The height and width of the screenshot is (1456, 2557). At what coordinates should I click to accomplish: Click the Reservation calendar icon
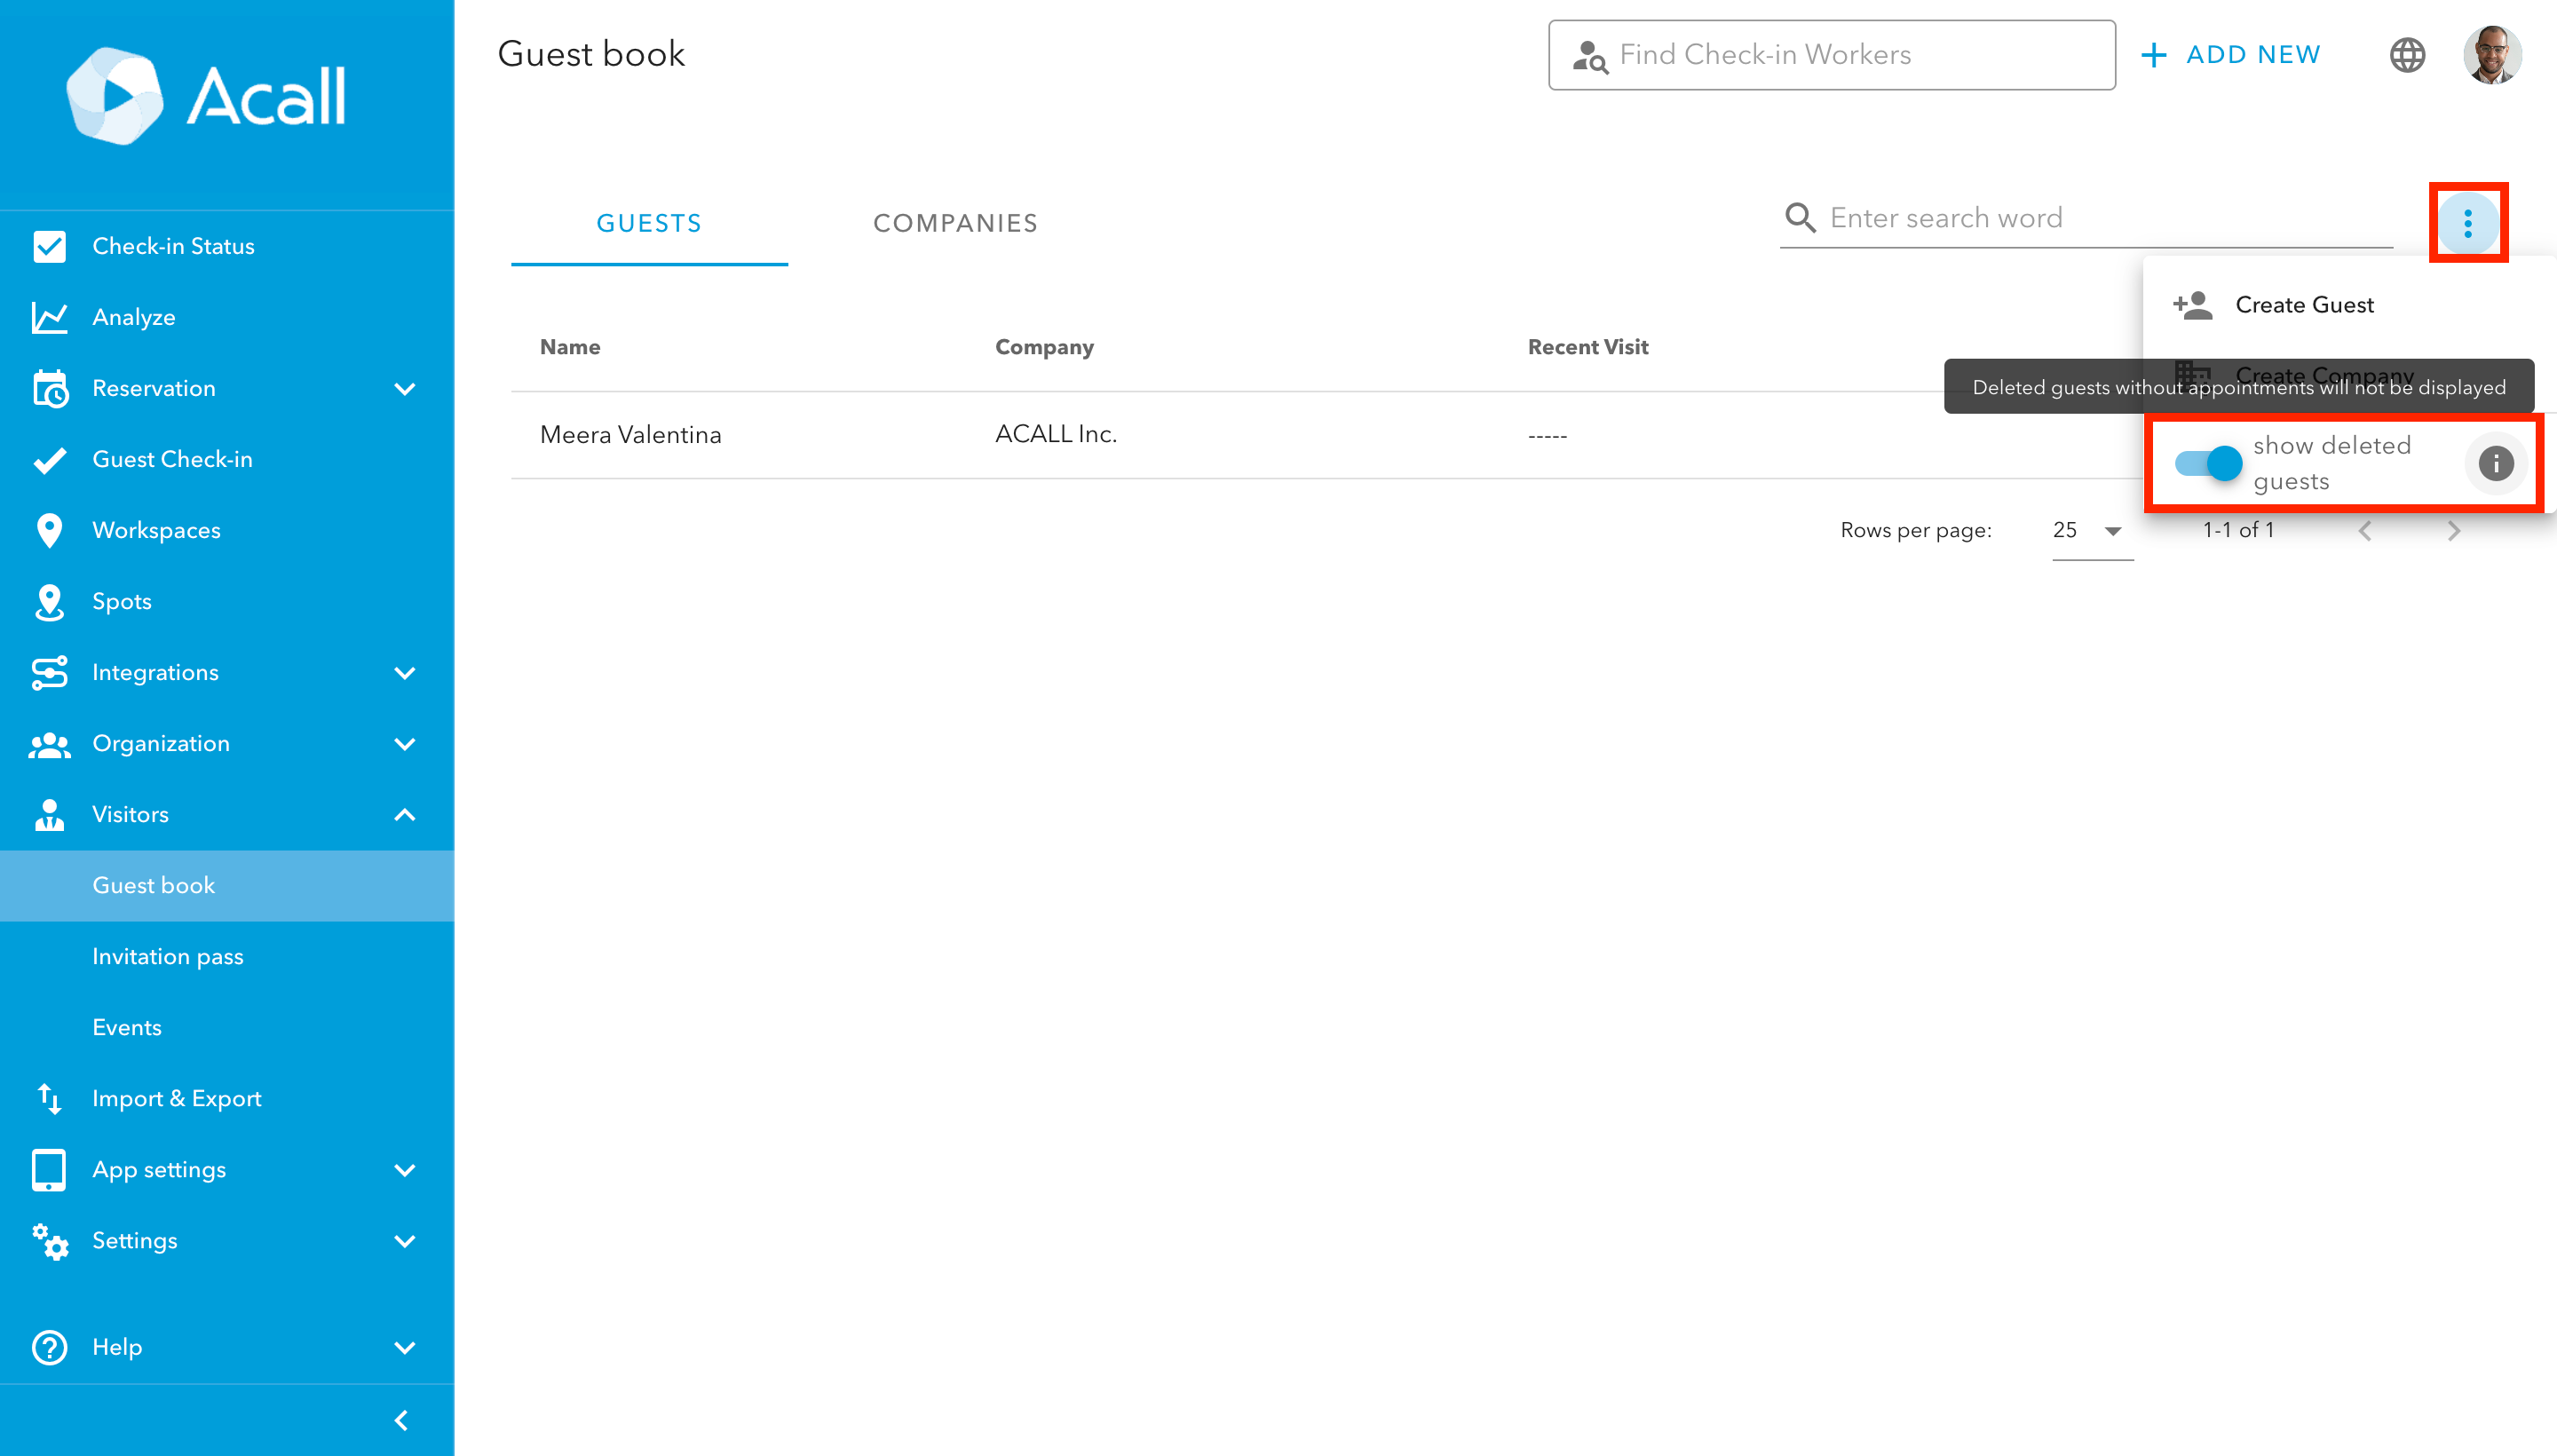click(x=49, y=388)
